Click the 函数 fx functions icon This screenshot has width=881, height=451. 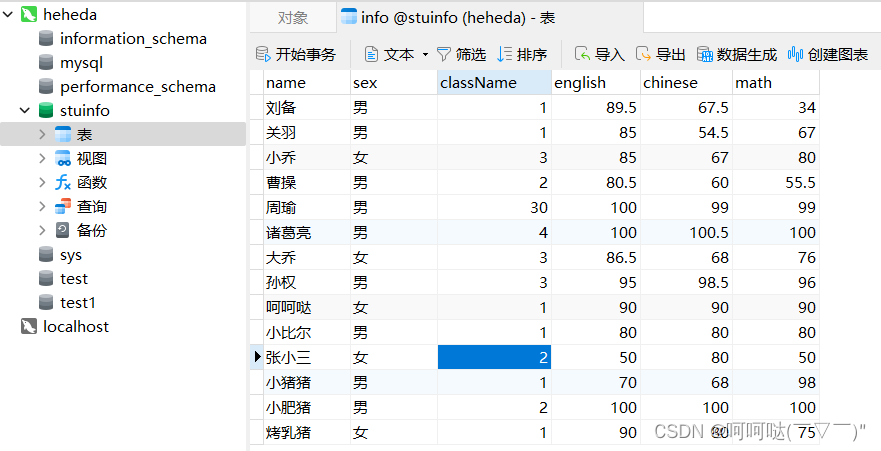pyautogui.click(x=63, y=183)
